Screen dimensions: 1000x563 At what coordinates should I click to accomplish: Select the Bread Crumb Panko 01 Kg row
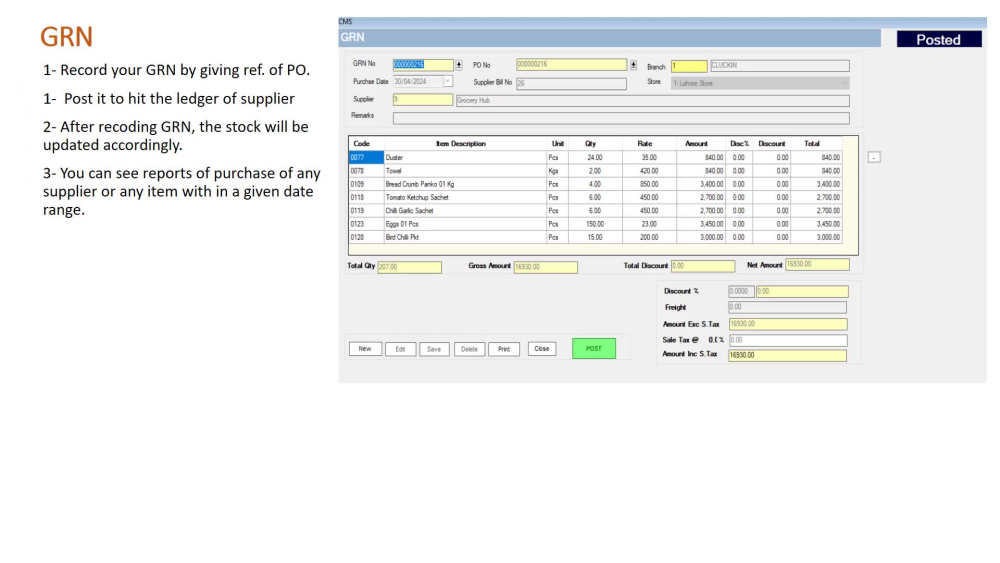pos(596,184)
